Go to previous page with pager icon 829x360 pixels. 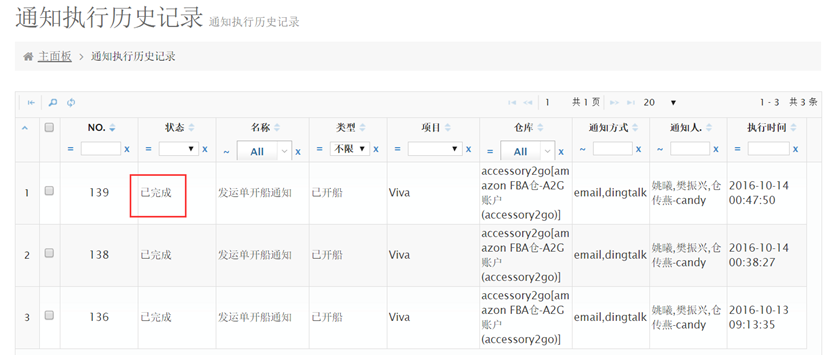528,103
